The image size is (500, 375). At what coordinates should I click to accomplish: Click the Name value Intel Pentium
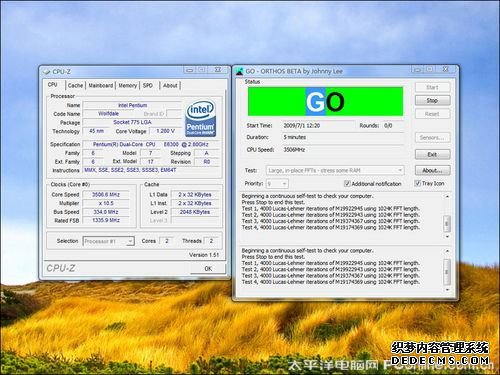point(132,105)
